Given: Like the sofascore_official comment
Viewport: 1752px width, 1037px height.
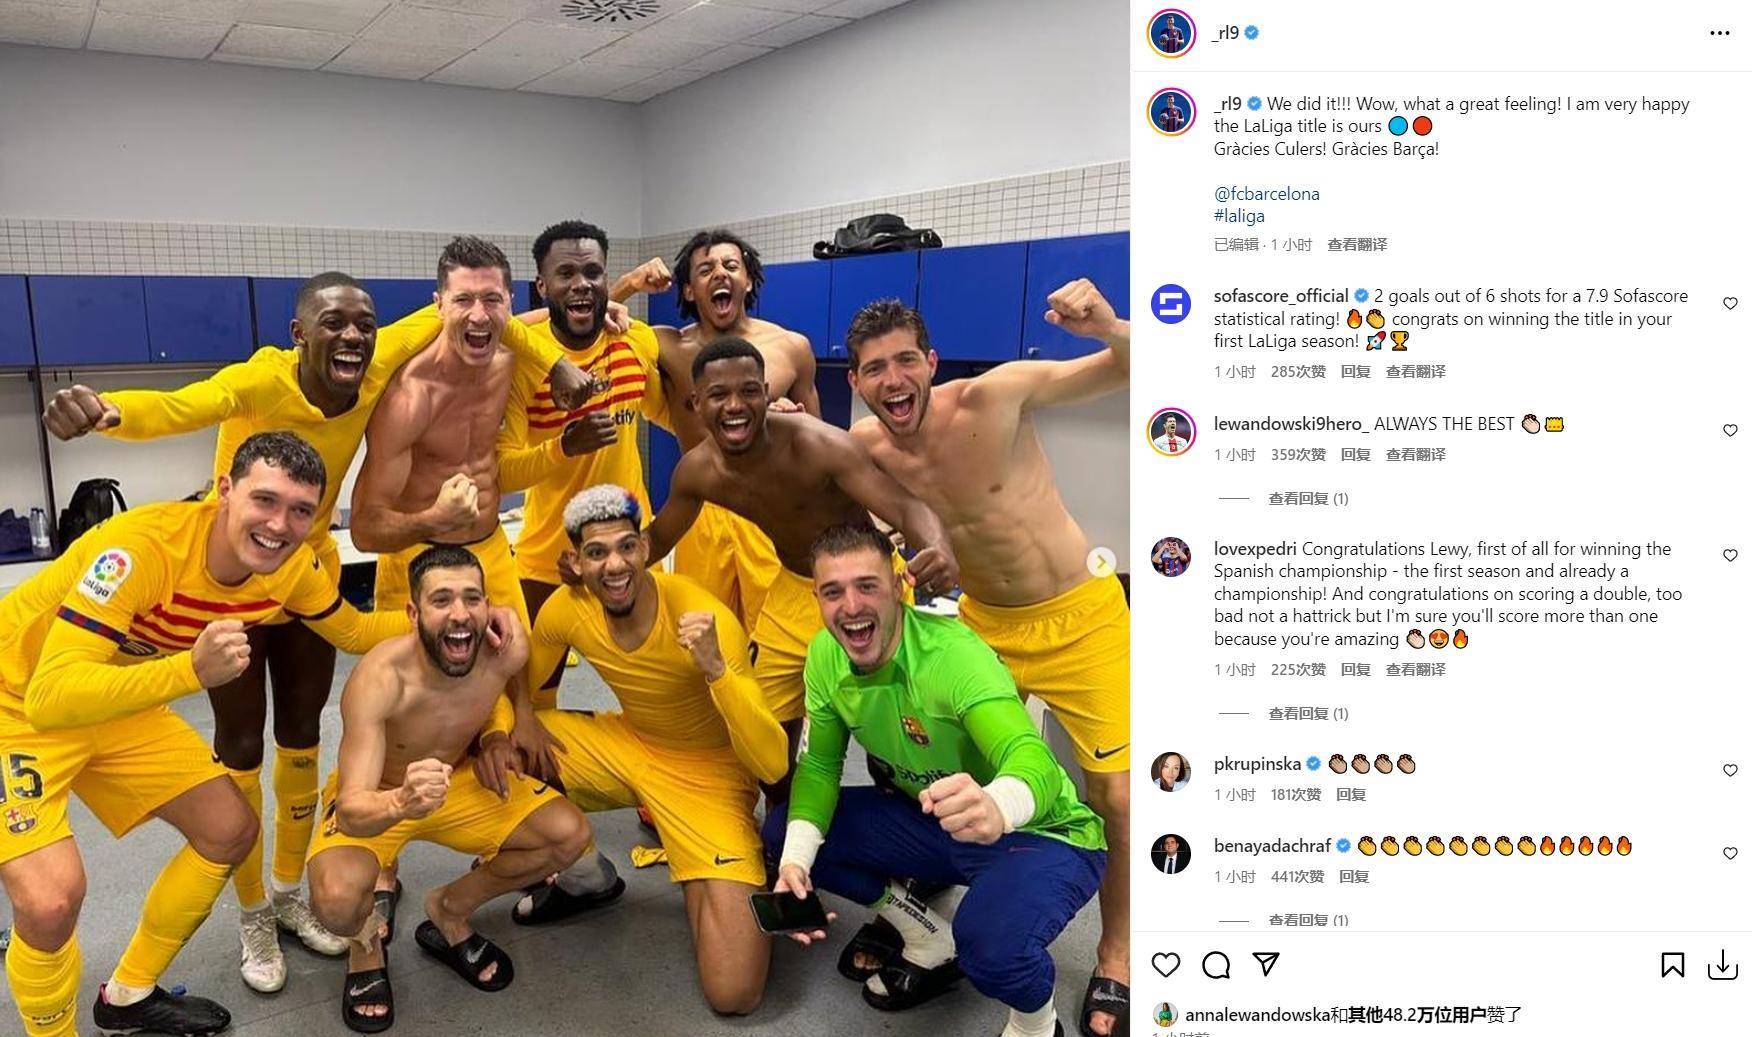Looking at the screenshot, I should 1730,303.
